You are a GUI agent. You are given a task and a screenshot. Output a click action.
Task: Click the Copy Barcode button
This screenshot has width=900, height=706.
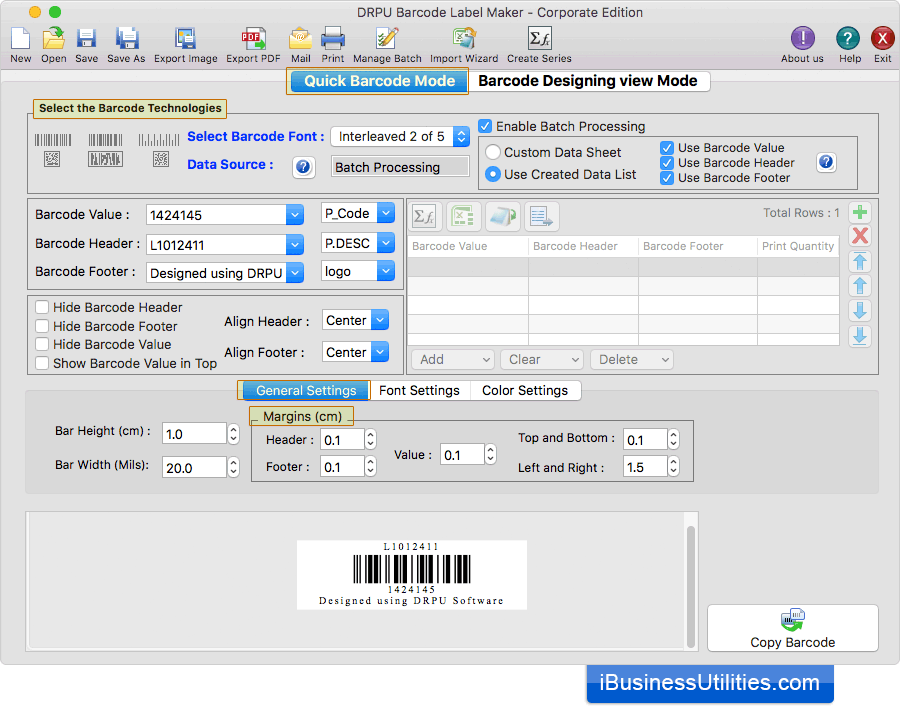(793, 628)
